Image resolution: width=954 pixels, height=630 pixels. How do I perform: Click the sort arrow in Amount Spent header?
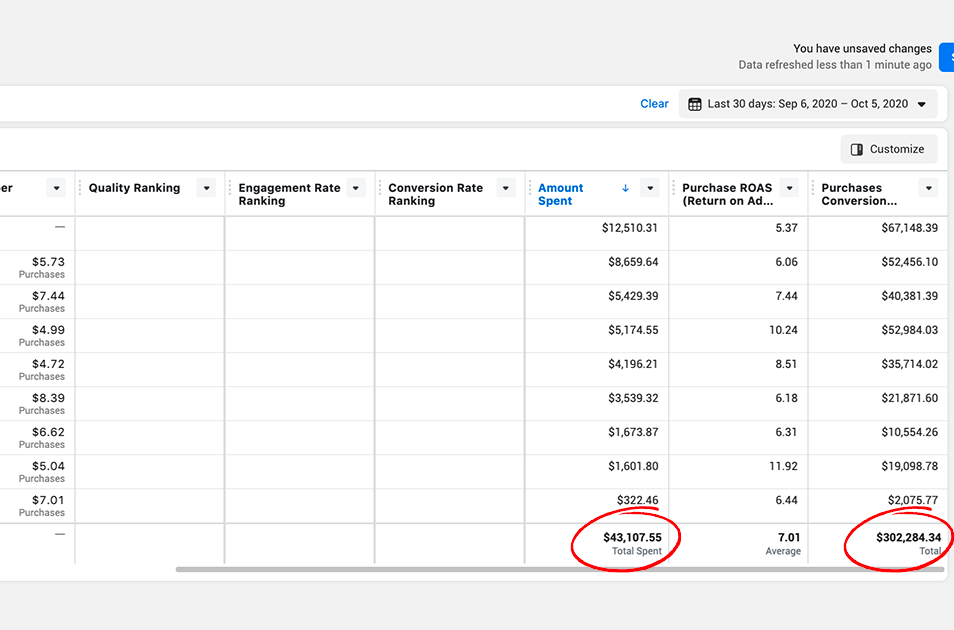click(x=626, y=188)
